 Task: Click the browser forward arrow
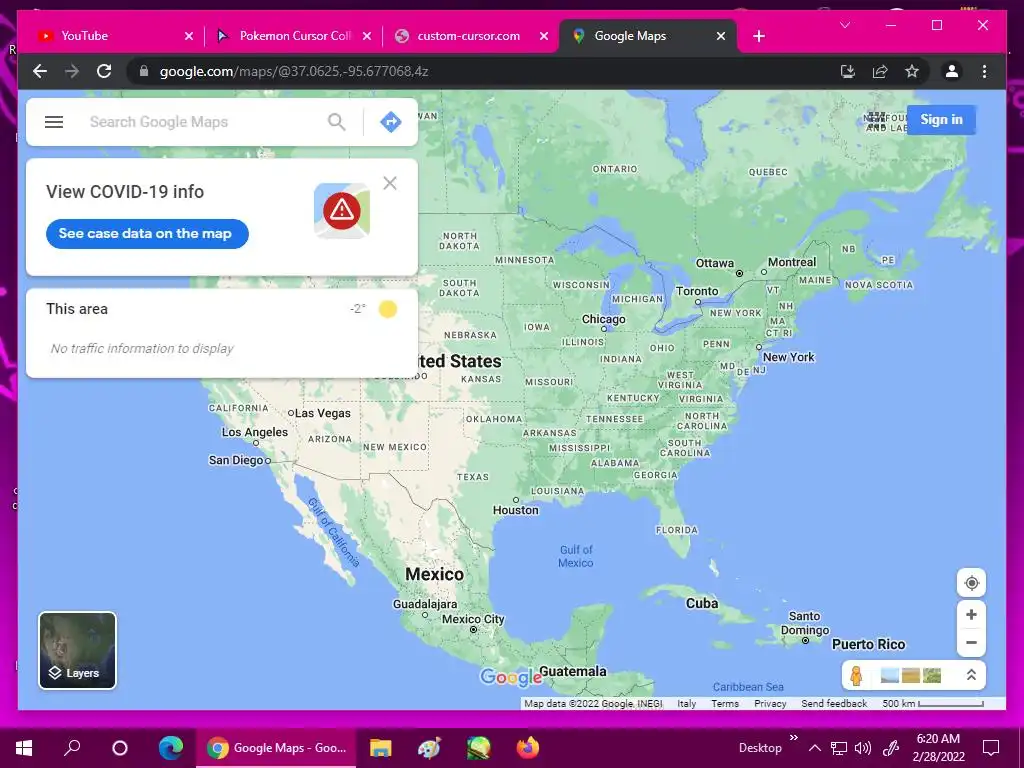pos(72,71)
